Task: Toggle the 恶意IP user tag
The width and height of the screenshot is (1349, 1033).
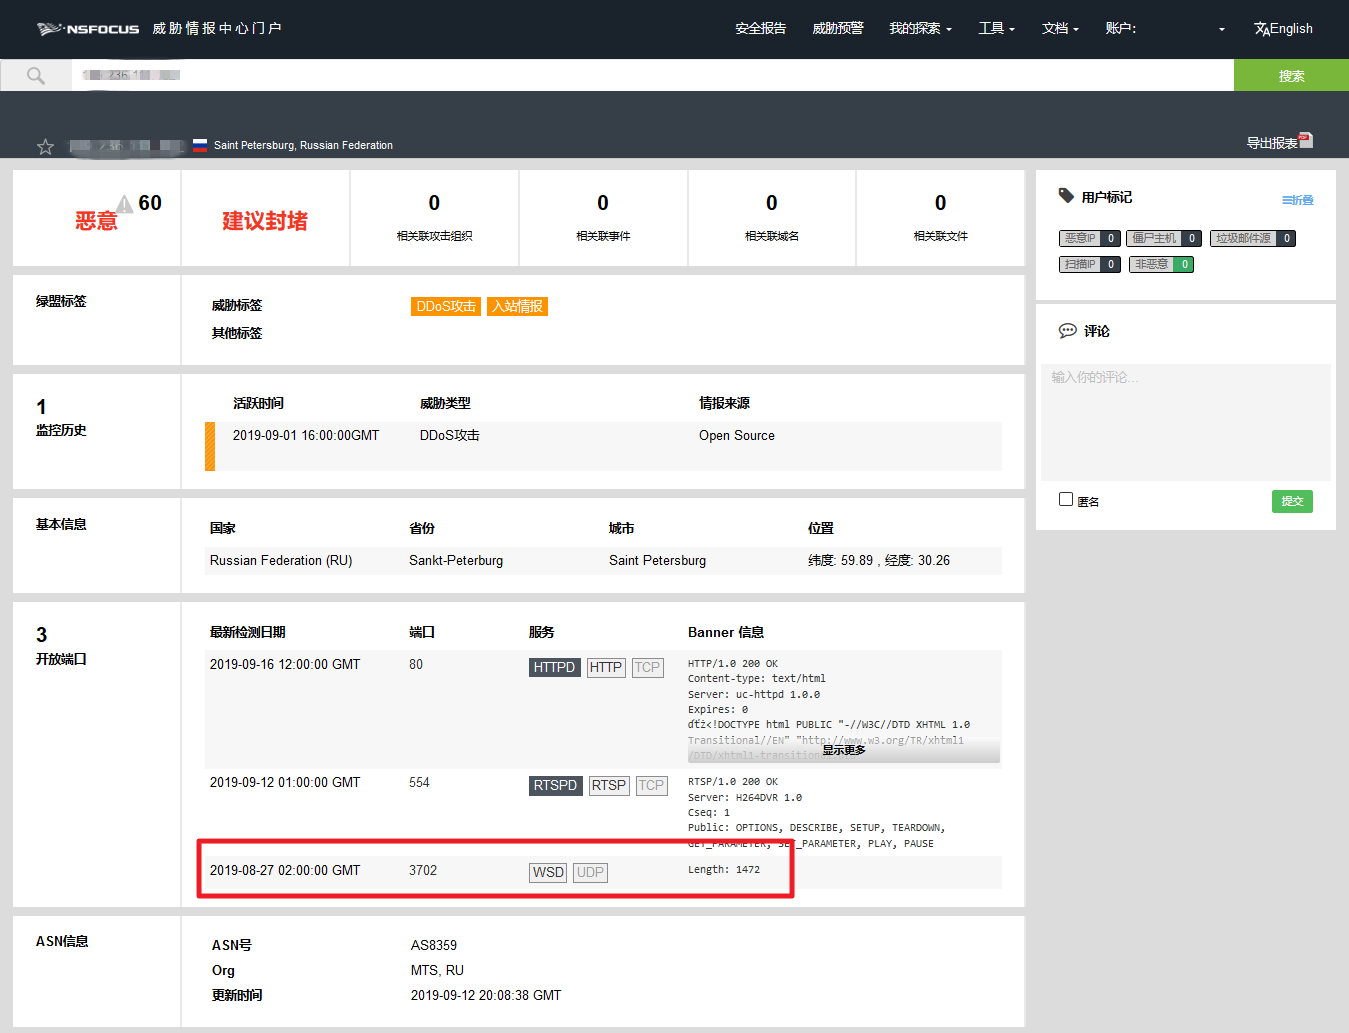Action: point(1088,238)
